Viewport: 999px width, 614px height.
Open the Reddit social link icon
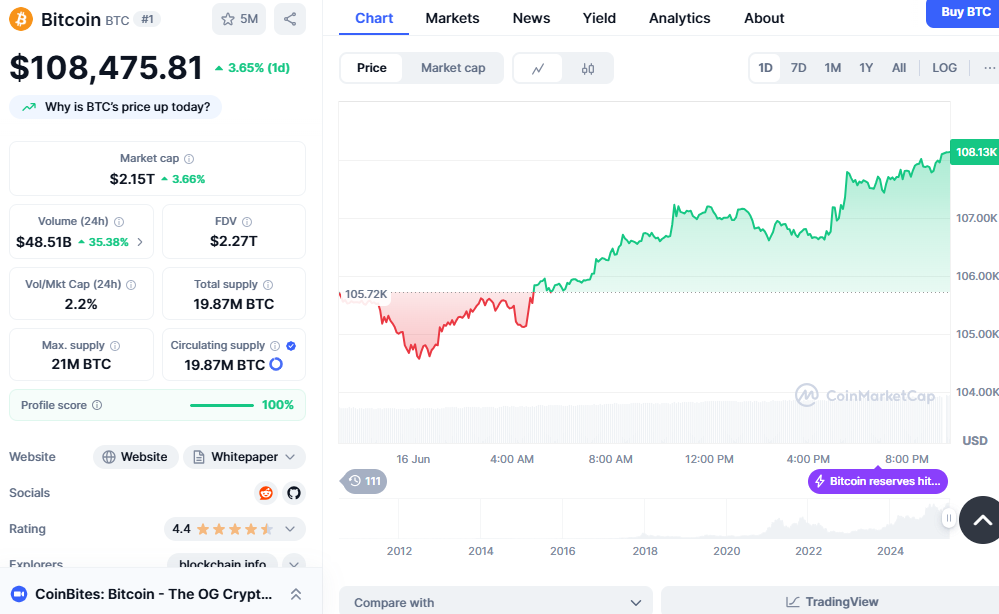[x=266, y=493]
